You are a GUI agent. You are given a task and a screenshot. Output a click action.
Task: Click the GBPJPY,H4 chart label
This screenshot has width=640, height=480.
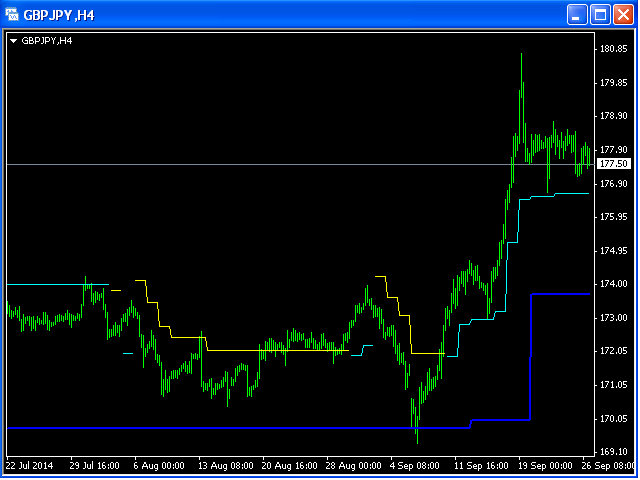point(47,41)
